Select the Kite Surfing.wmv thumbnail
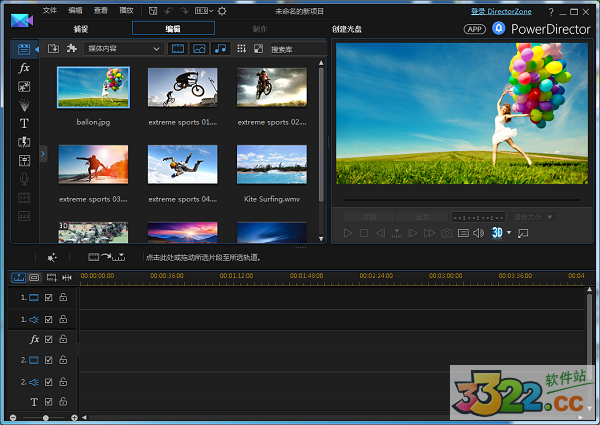The width and height of the screenshot is (600, 425). click(271, 164)
